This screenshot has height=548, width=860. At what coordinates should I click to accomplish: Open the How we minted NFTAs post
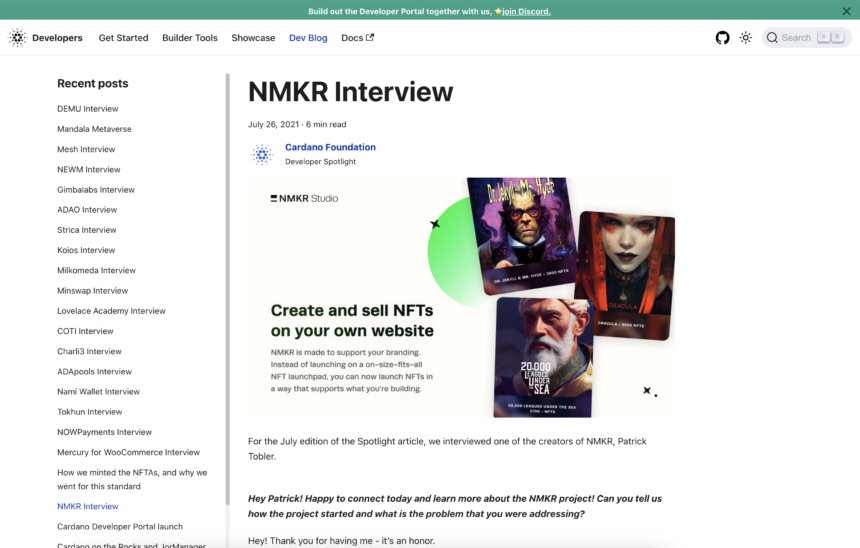pos(132,479)
